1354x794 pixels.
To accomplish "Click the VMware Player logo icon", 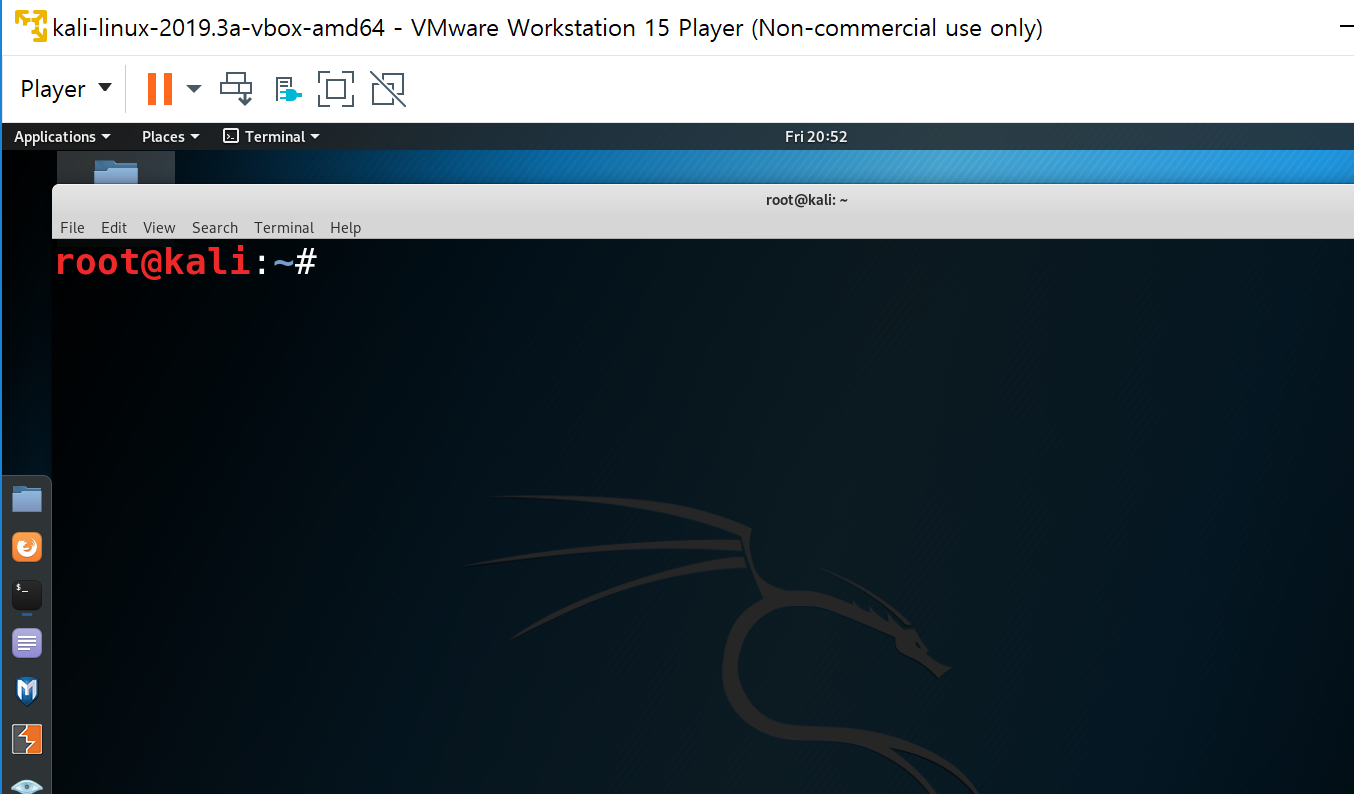I will (x=31, y=27).
